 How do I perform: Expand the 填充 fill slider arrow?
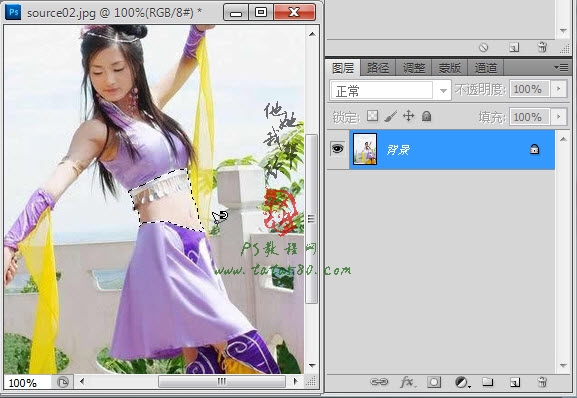[x=559, y=117]
